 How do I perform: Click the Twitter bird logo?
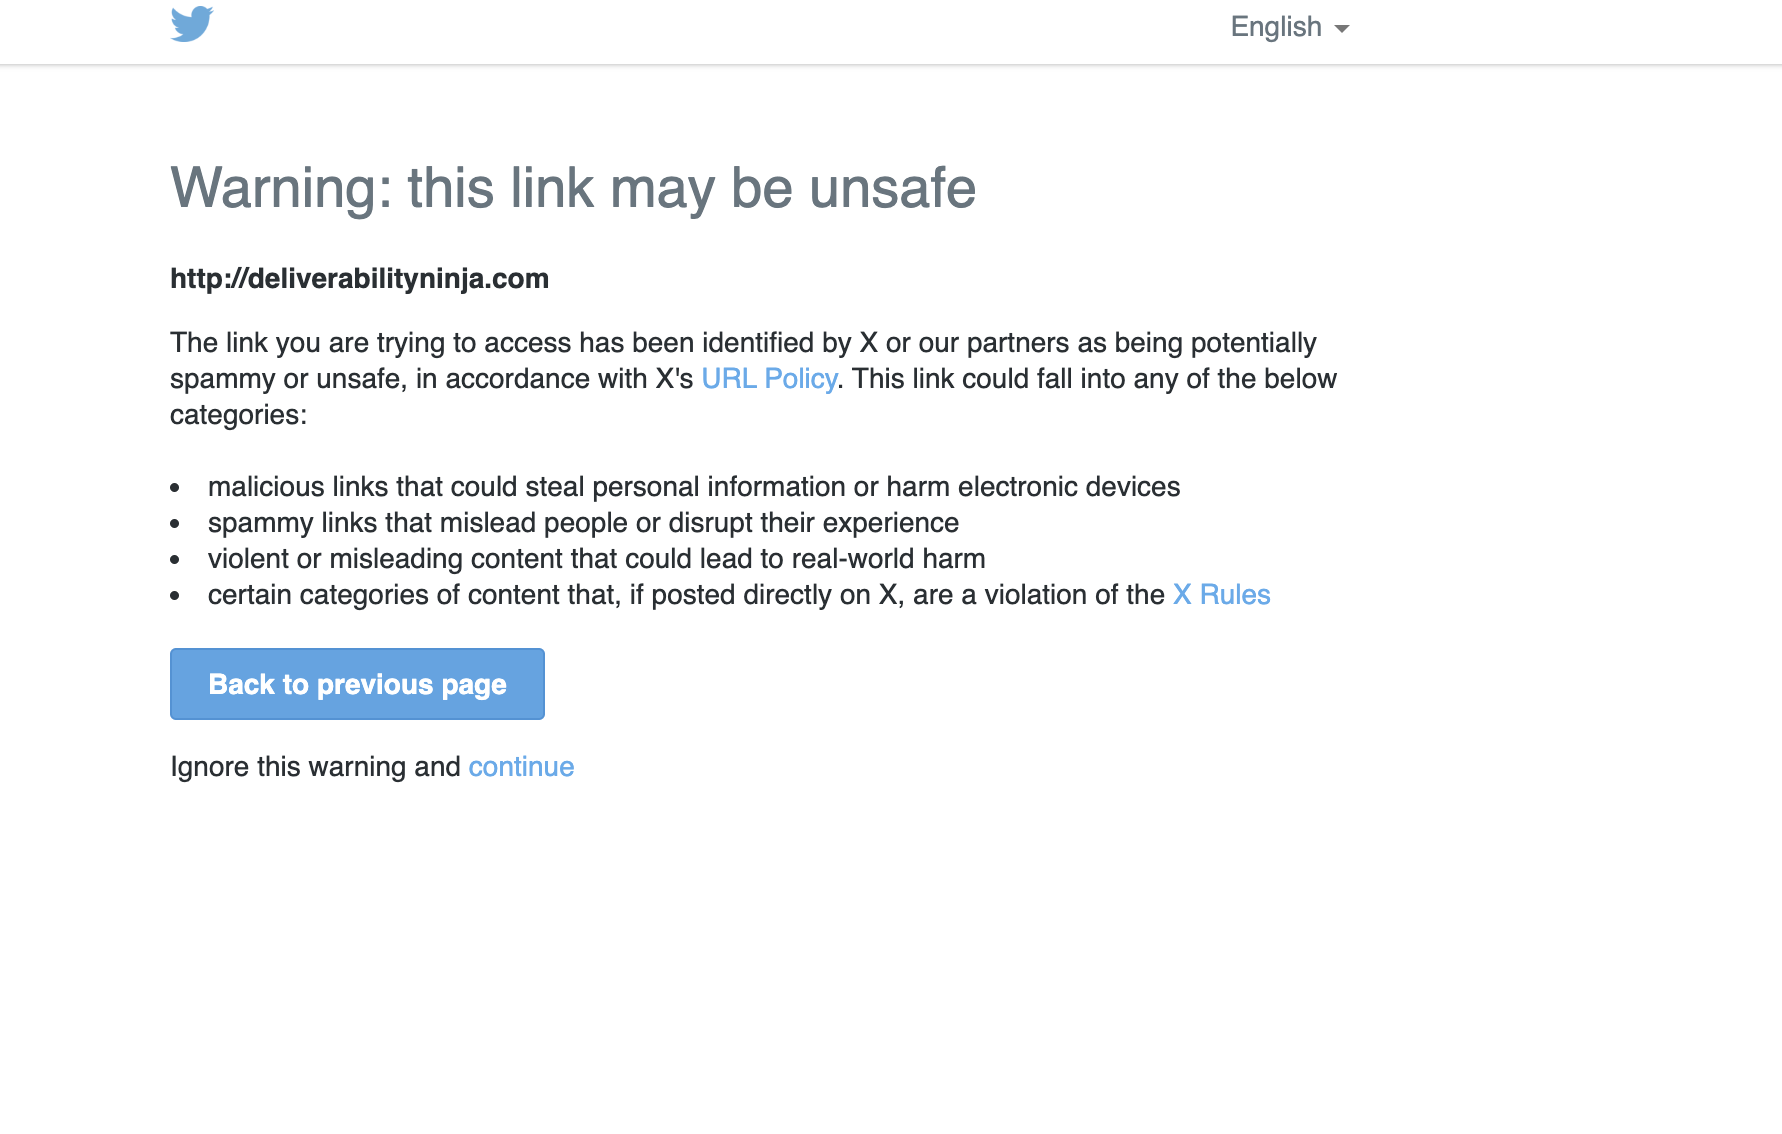point(192,24)
